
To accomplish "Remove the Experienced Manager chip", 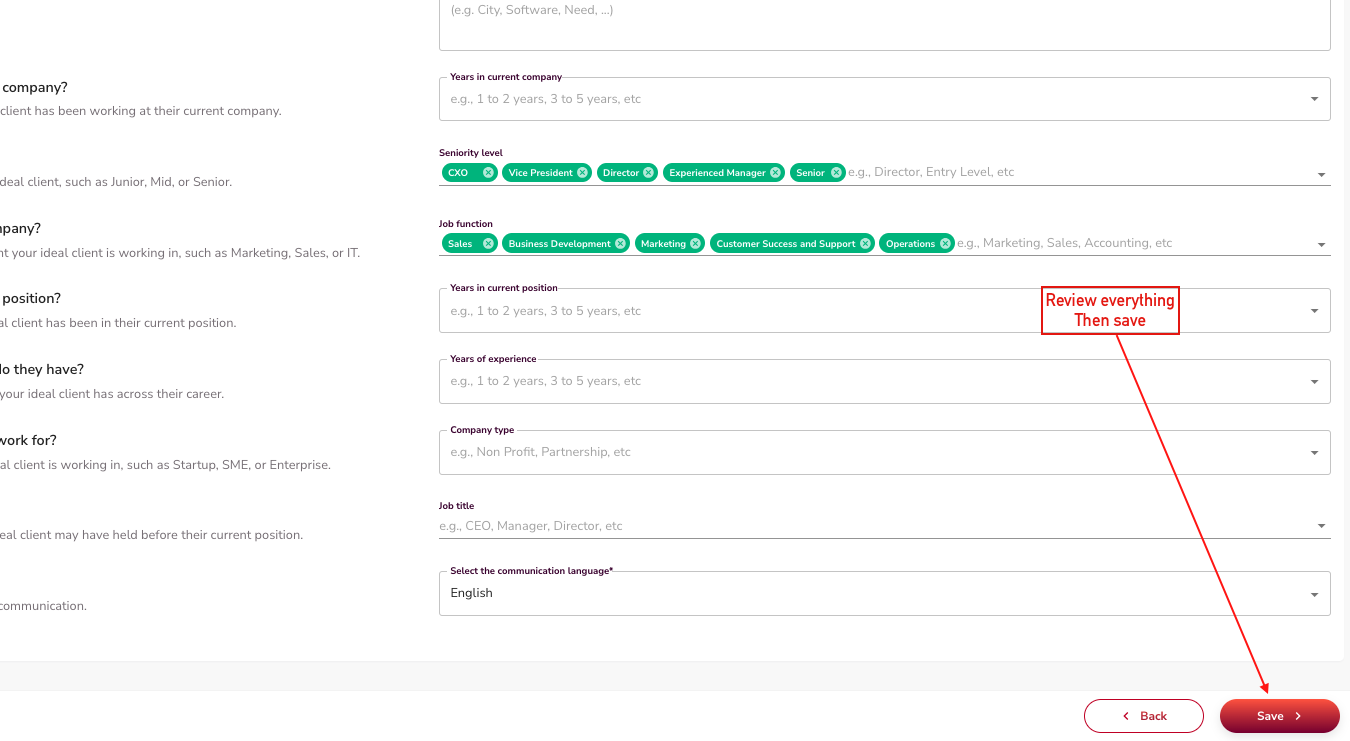I will click(775, 173).
